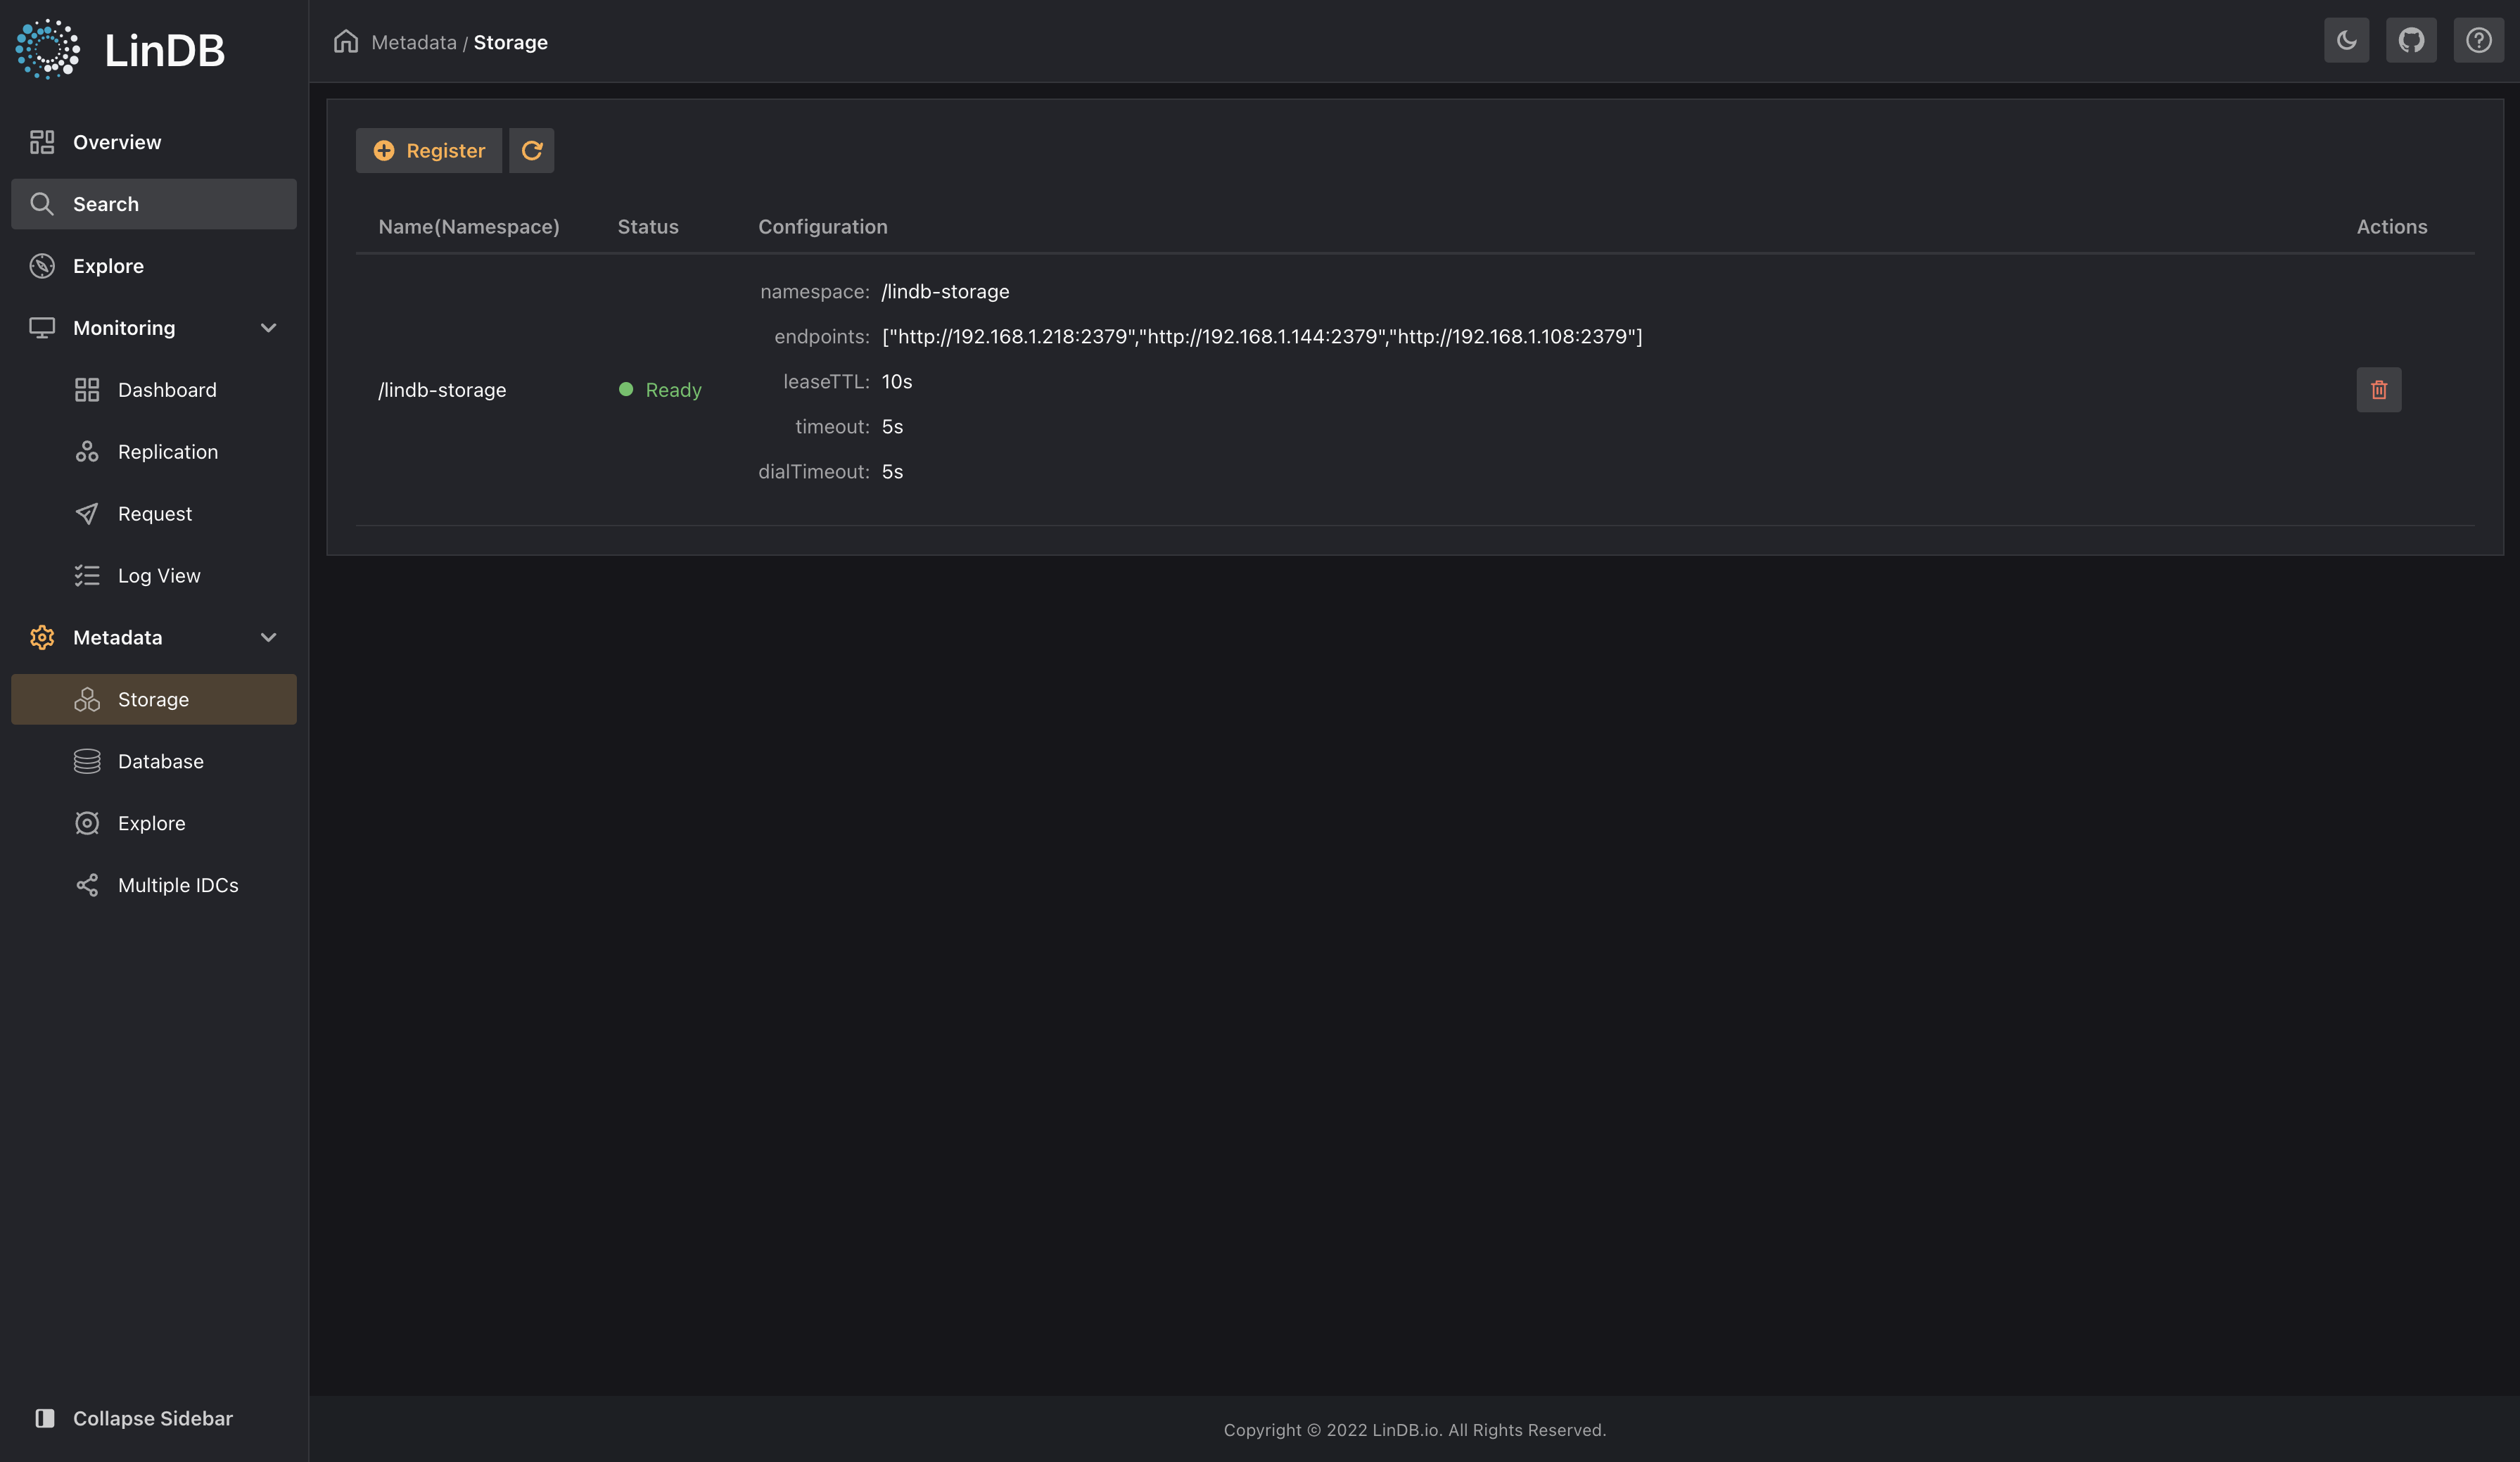Click the home breadcrumb icon
Viewport: 2520px width, 1462px height.
coord(346,42)
